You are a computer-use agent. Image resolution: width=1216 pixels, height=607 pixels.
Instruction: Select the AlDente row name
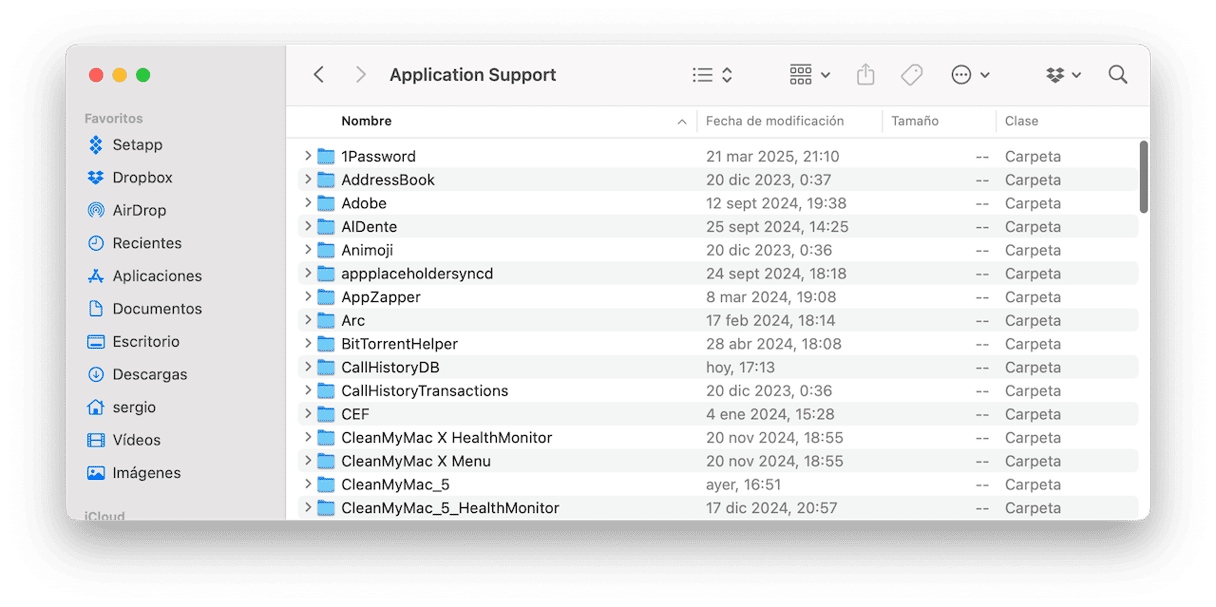click(369, 227)
